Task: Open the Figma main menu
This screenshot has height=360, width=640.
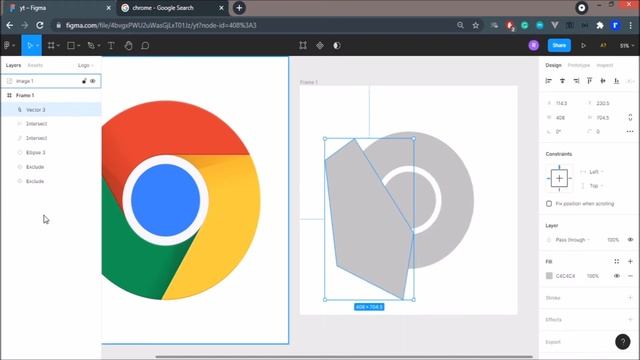Action: tap(9, 46)
